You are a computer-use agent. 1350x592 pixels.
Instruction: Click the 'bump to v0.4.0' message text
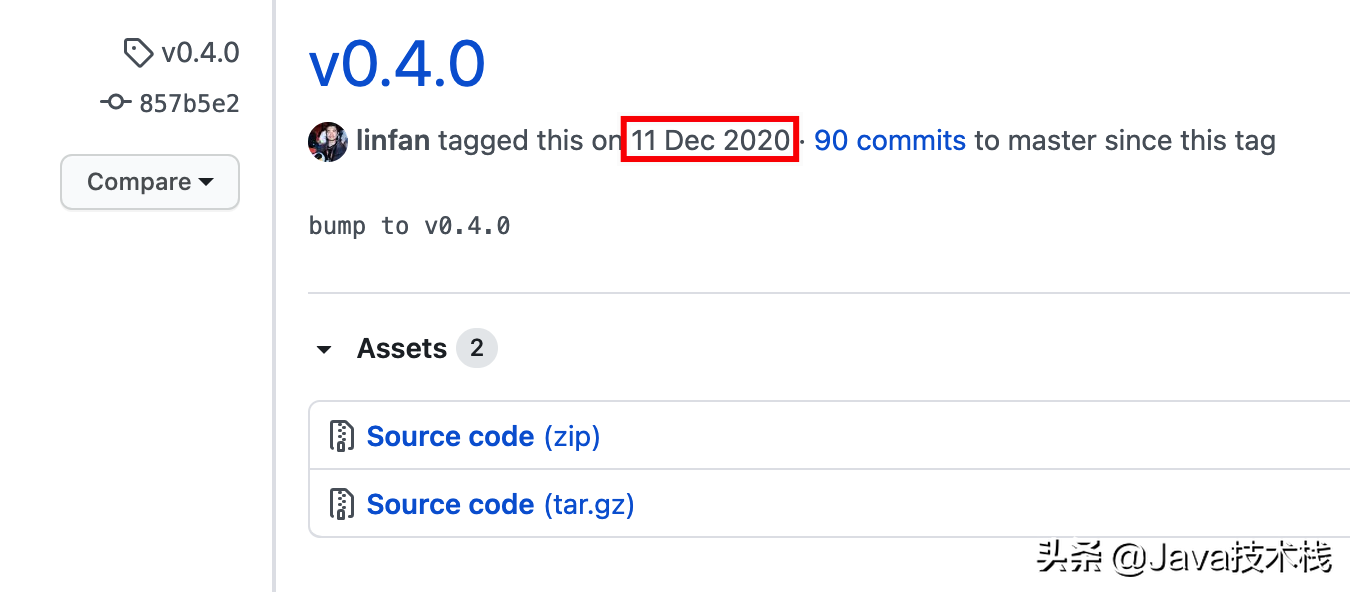(410, 226)
